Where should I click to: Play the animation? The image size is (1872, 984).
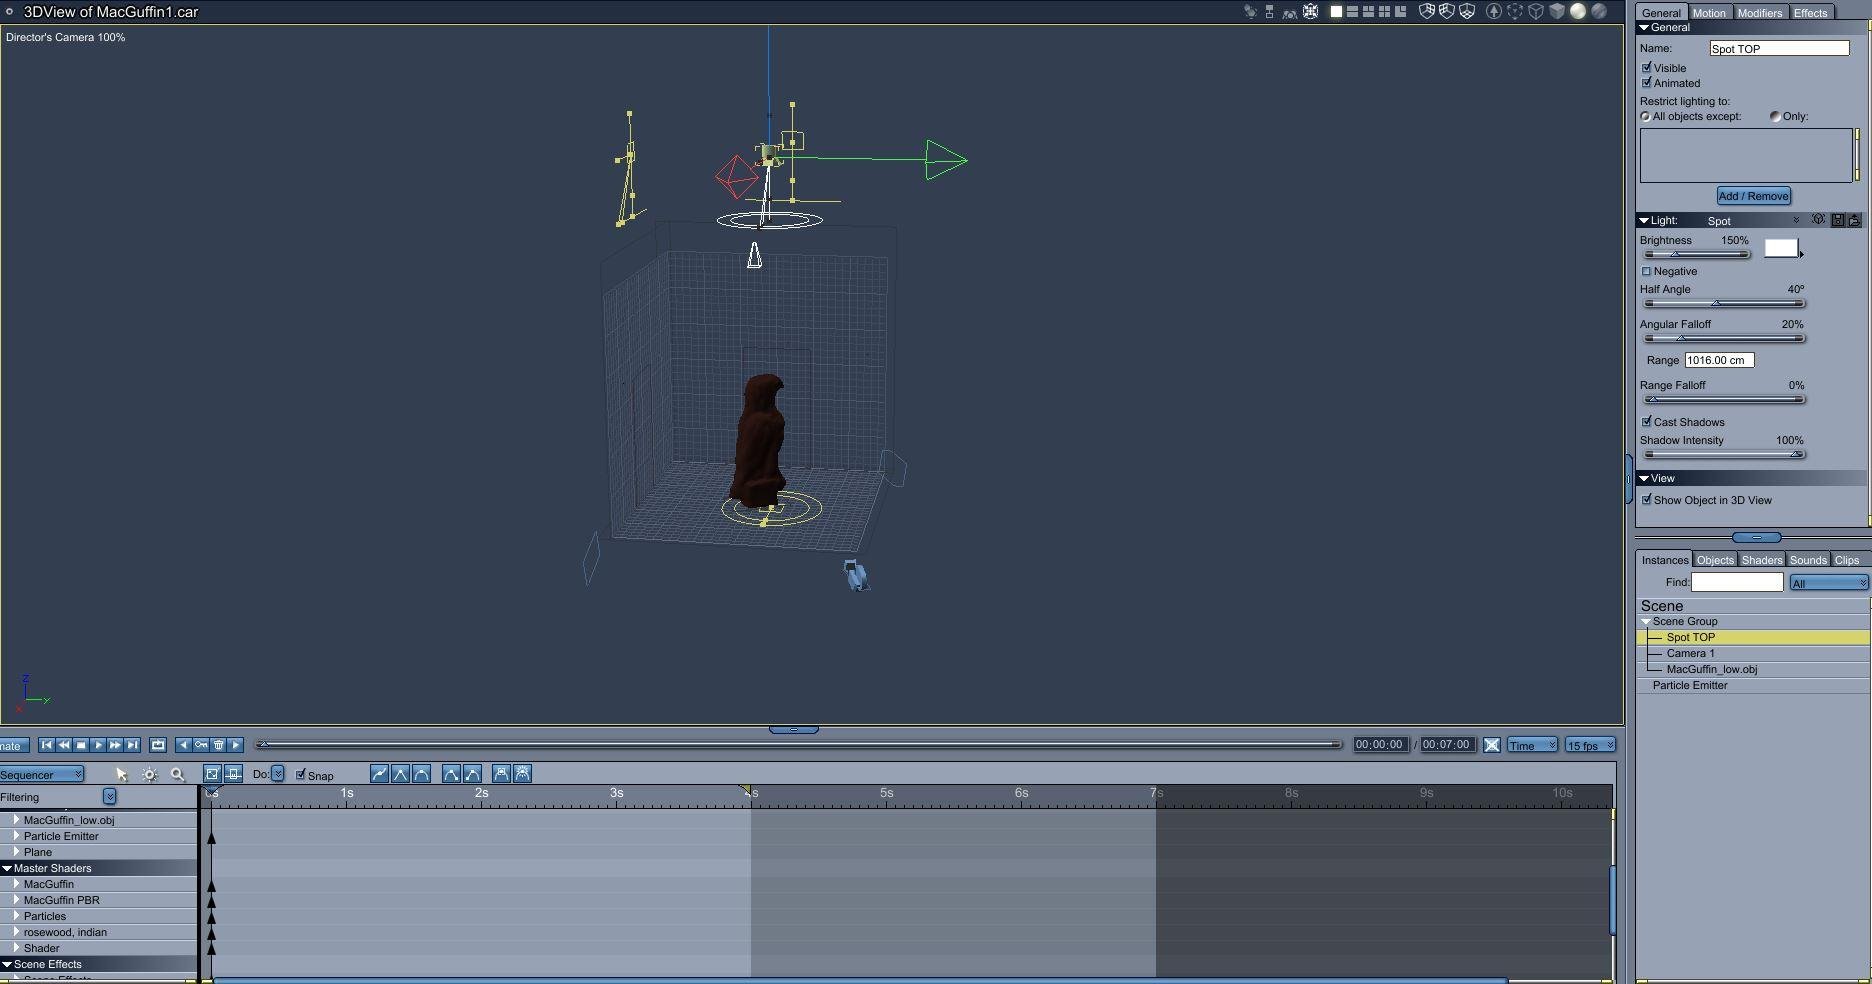[98, 745]
